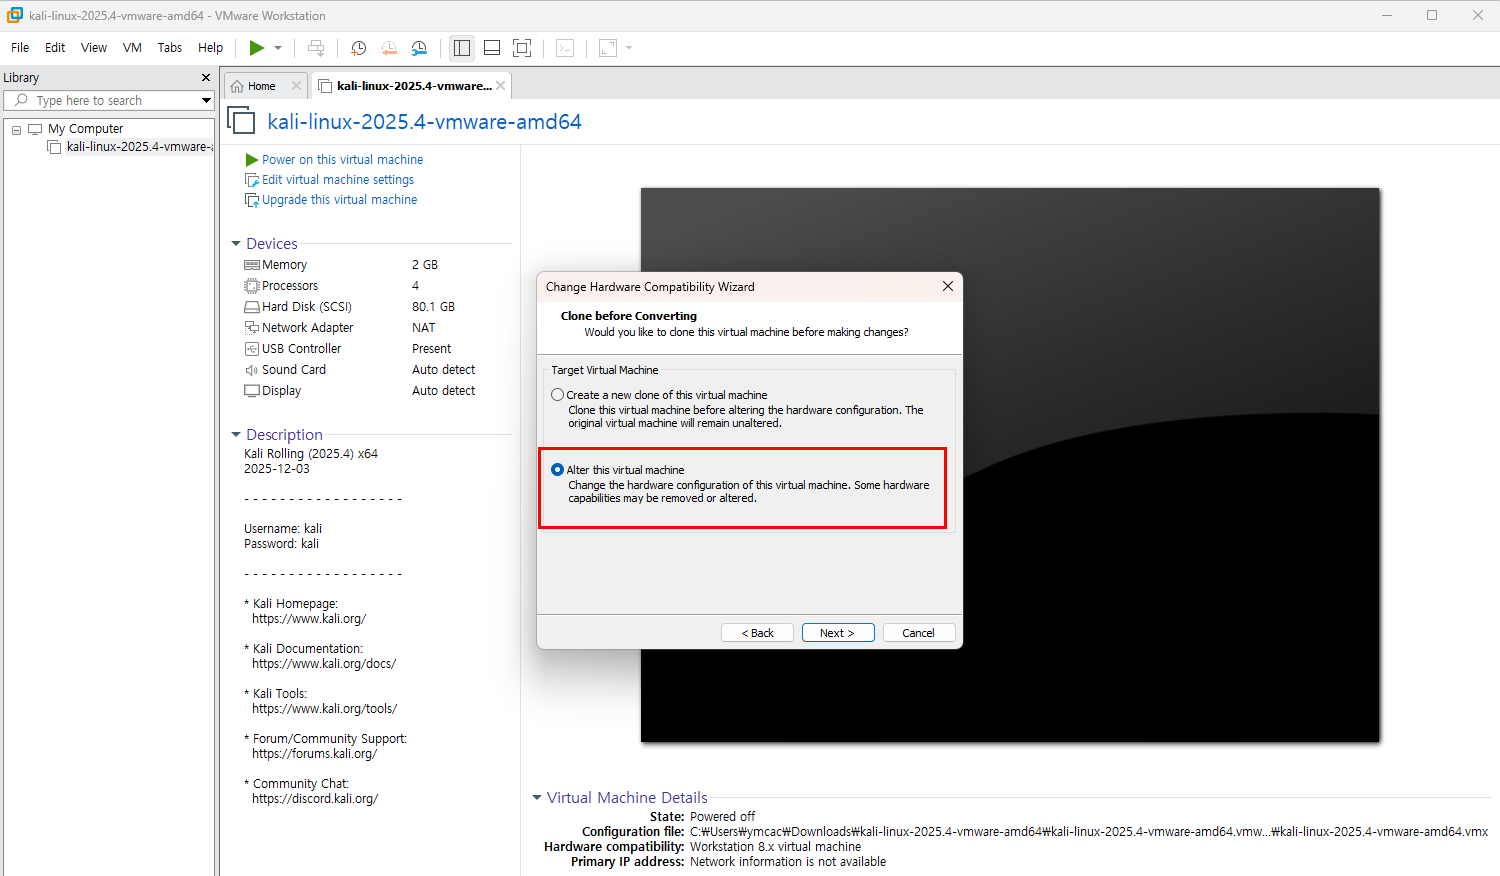The width and height of the screenshot is (1500, 876).
Task: Click Power on this virtual machine
Action: click(342, 160)
